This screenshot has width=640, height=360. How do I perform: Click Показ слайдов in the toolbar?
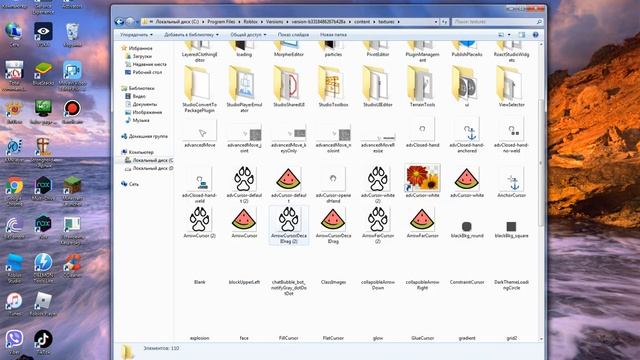point(293,35)
